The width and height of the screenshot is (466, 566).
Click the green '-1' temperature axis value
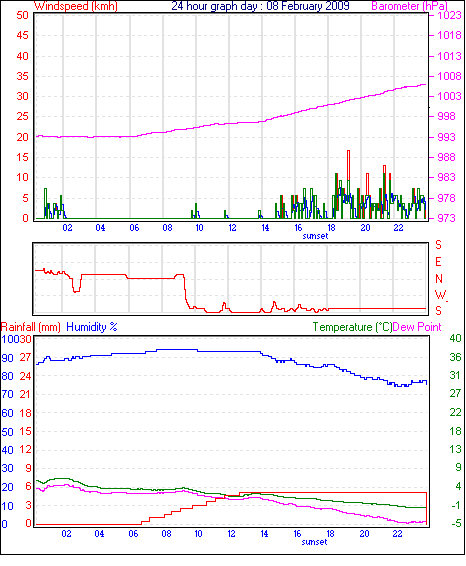coord(456,505)
